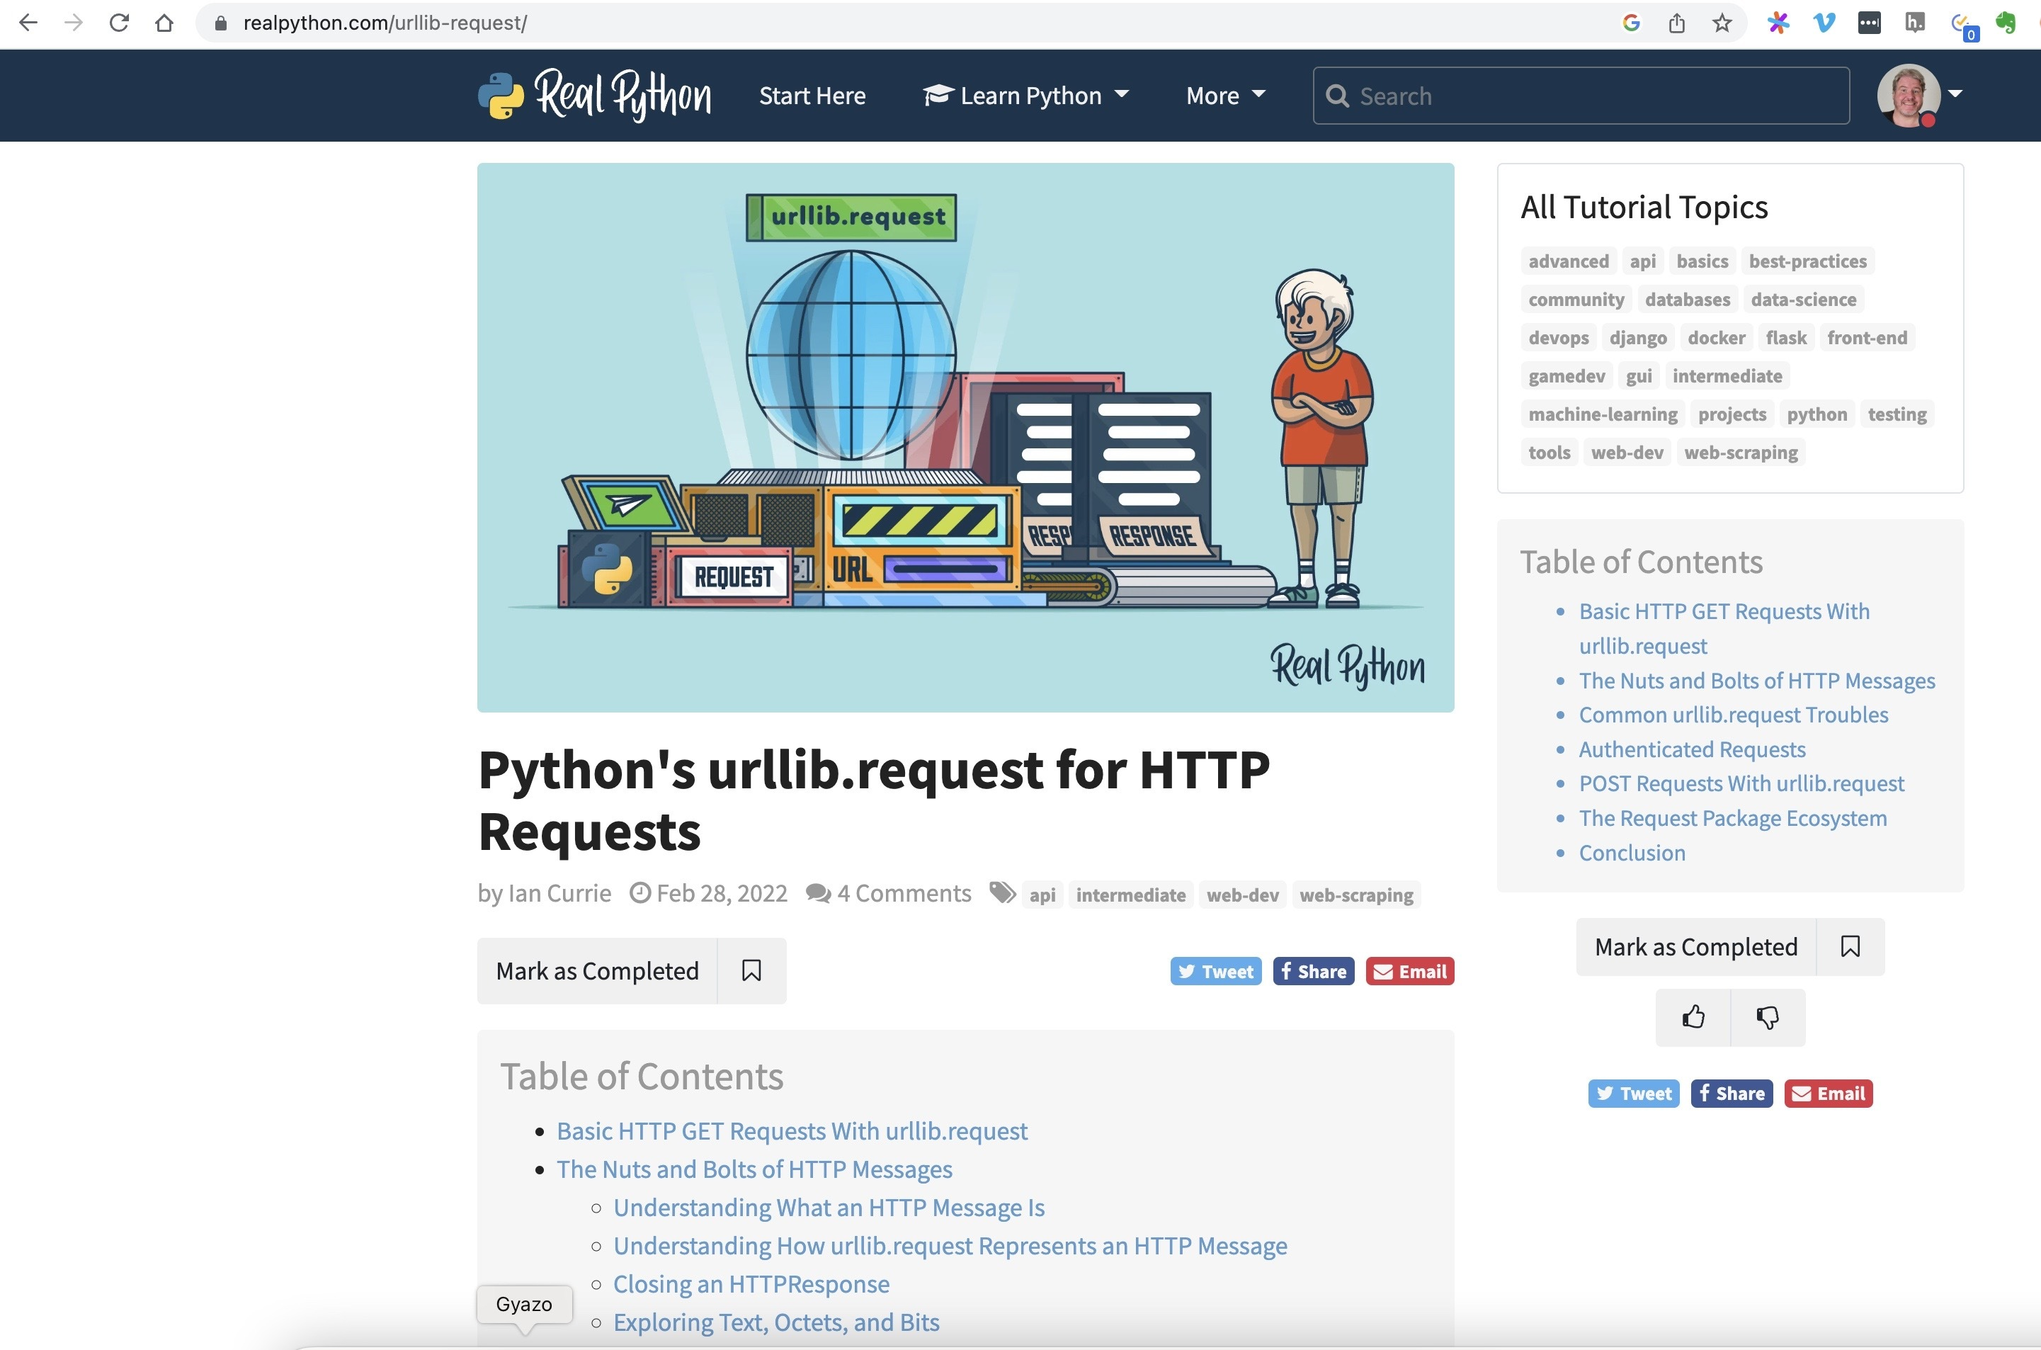Toggle sidebar bookmark icon button
This screenshot has height=1350, width=2041.
click(1850, 946)
